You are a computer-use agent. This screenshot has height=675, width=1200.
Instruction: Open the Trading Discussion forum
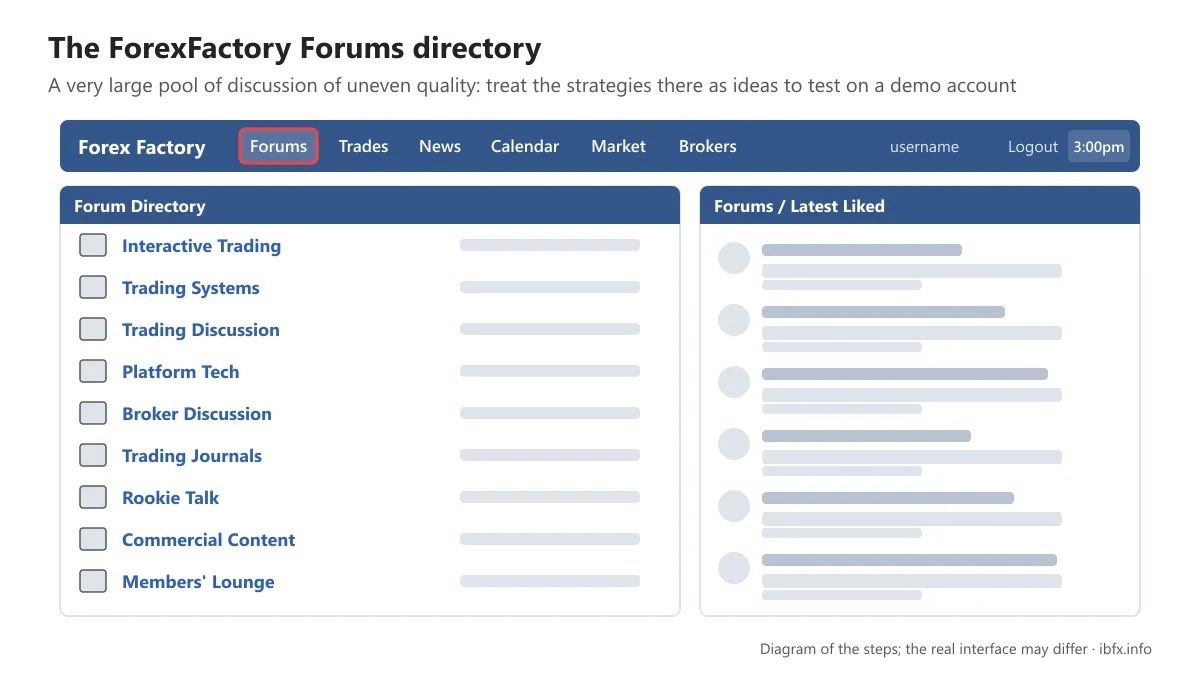(x=200, y=330)
